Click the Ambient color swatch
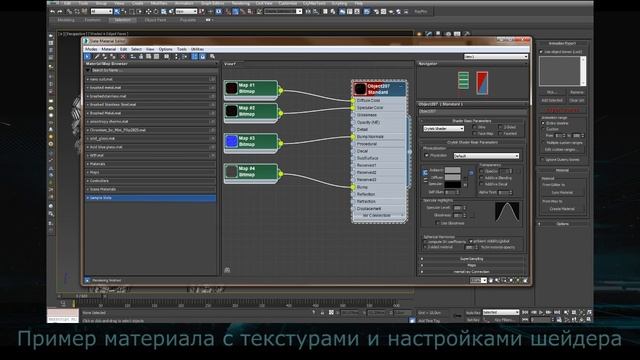This screenshot has width=640, height=360. pos(452,170)
